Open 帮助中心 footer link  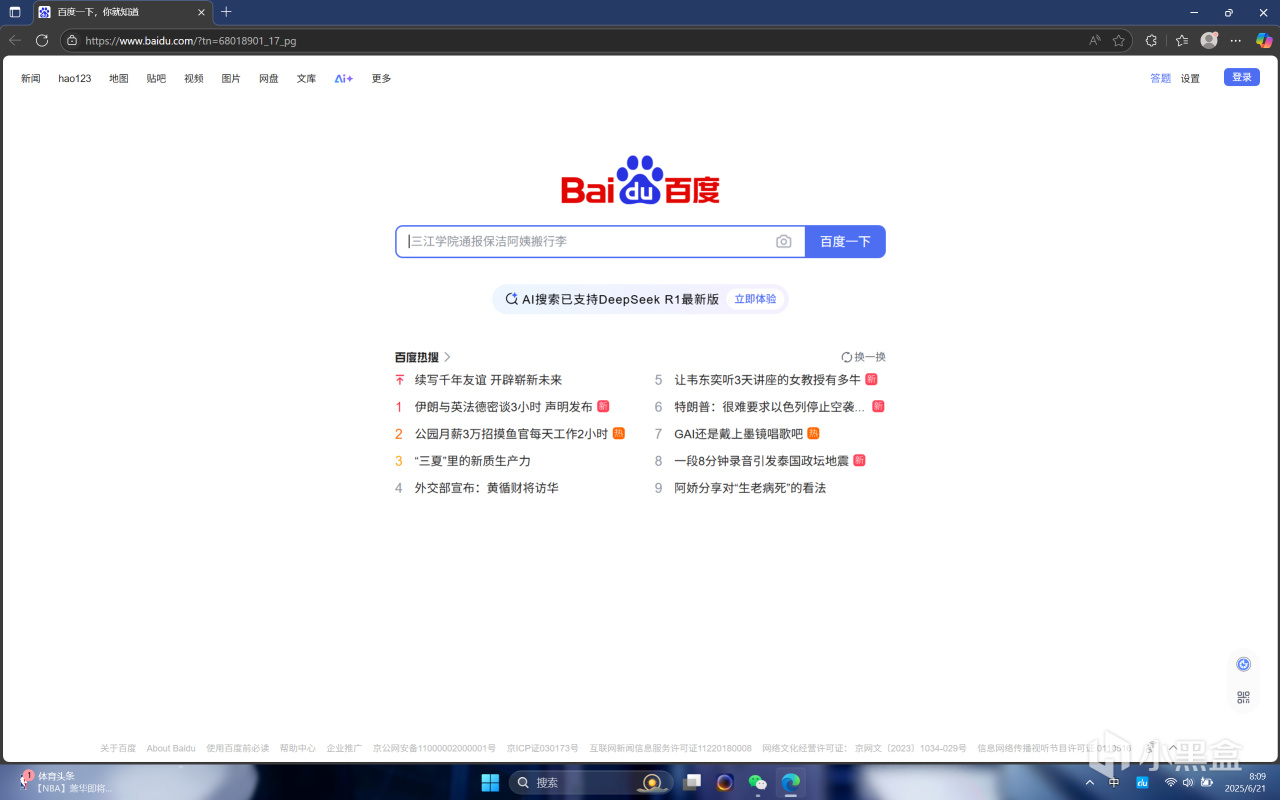tap(298, 748)
